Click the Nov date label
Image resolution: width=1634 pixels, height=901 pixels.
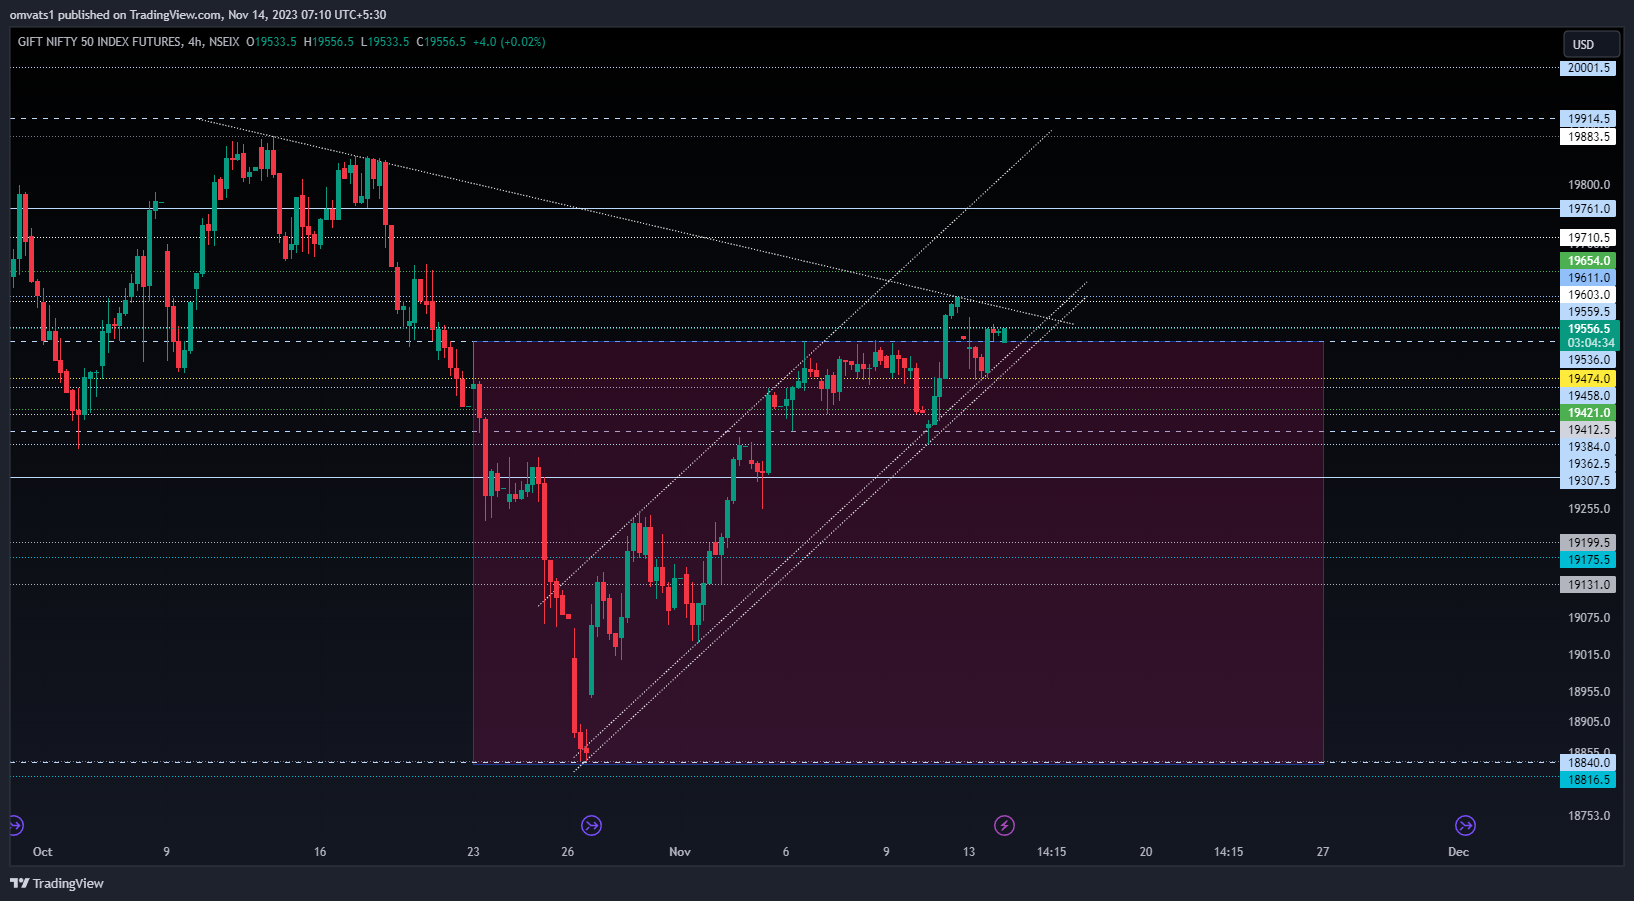pos(680,852)
